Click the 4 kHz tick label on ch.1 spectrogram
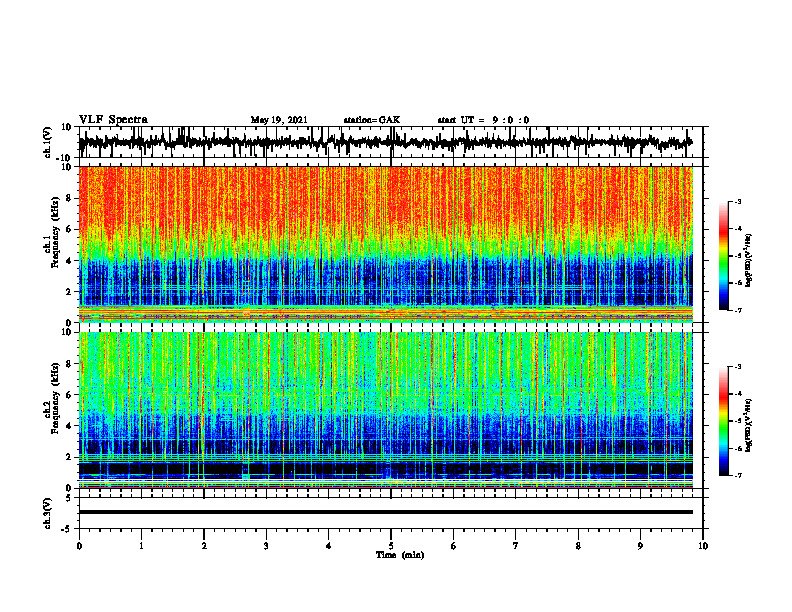Image resolution: width=792 pixels, height=612 pixels. tap(69, 261)
